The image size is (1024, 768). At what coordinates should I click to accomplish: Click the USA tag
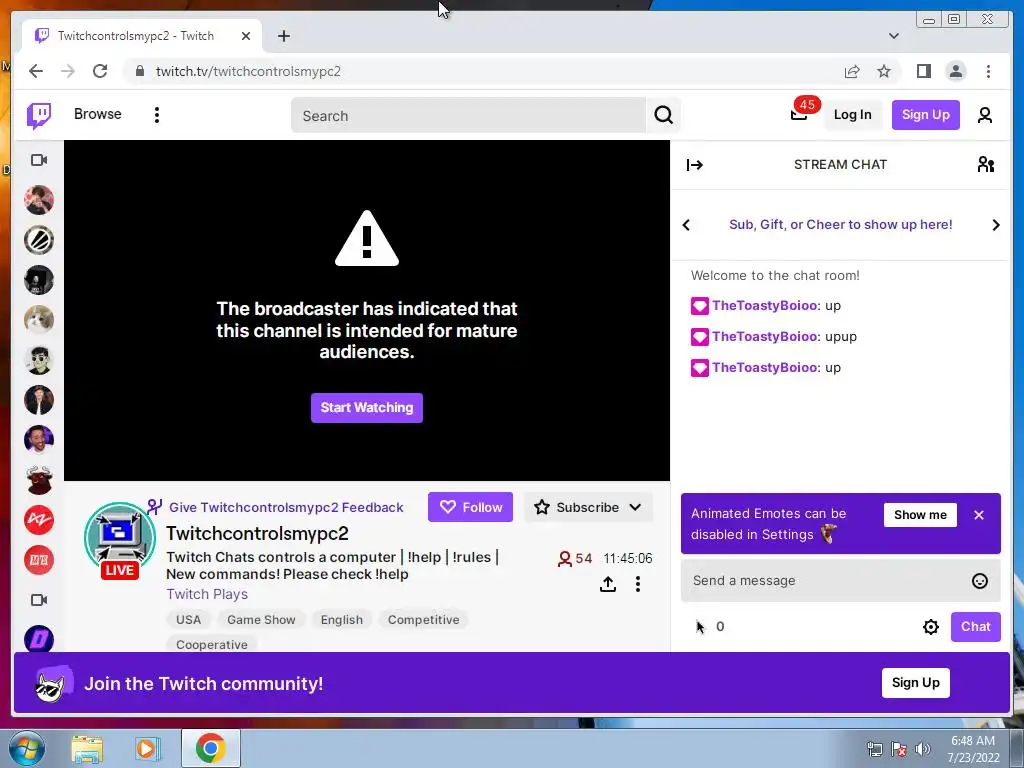coord(188,620)
